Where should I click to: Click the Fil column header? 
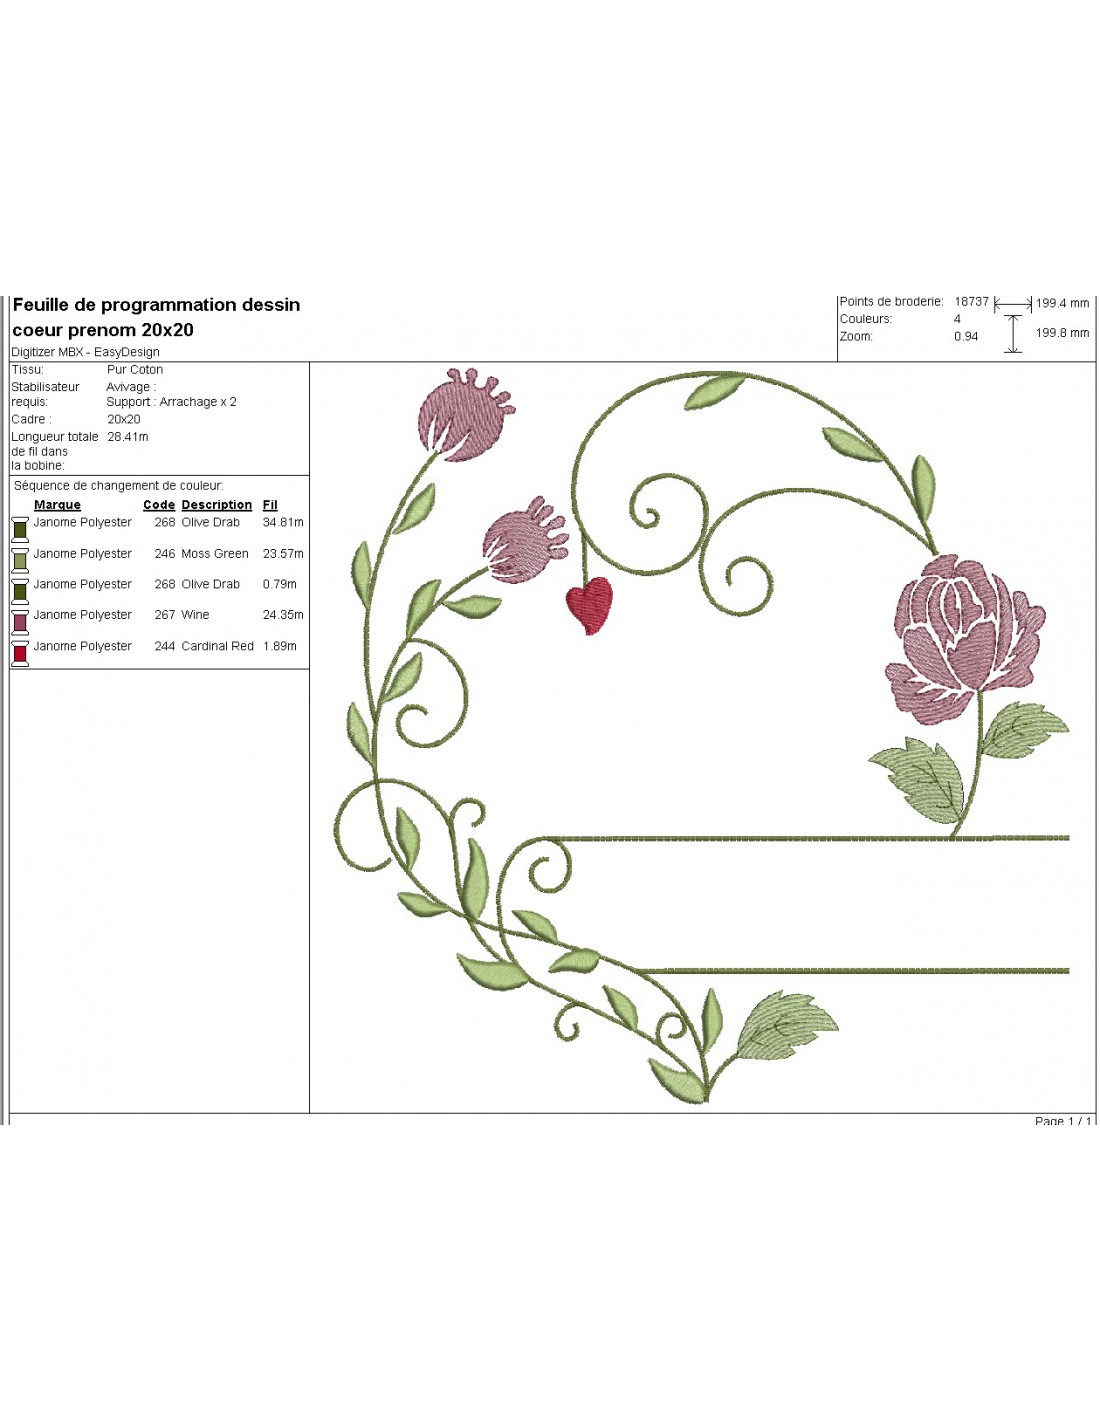point(270,505)
